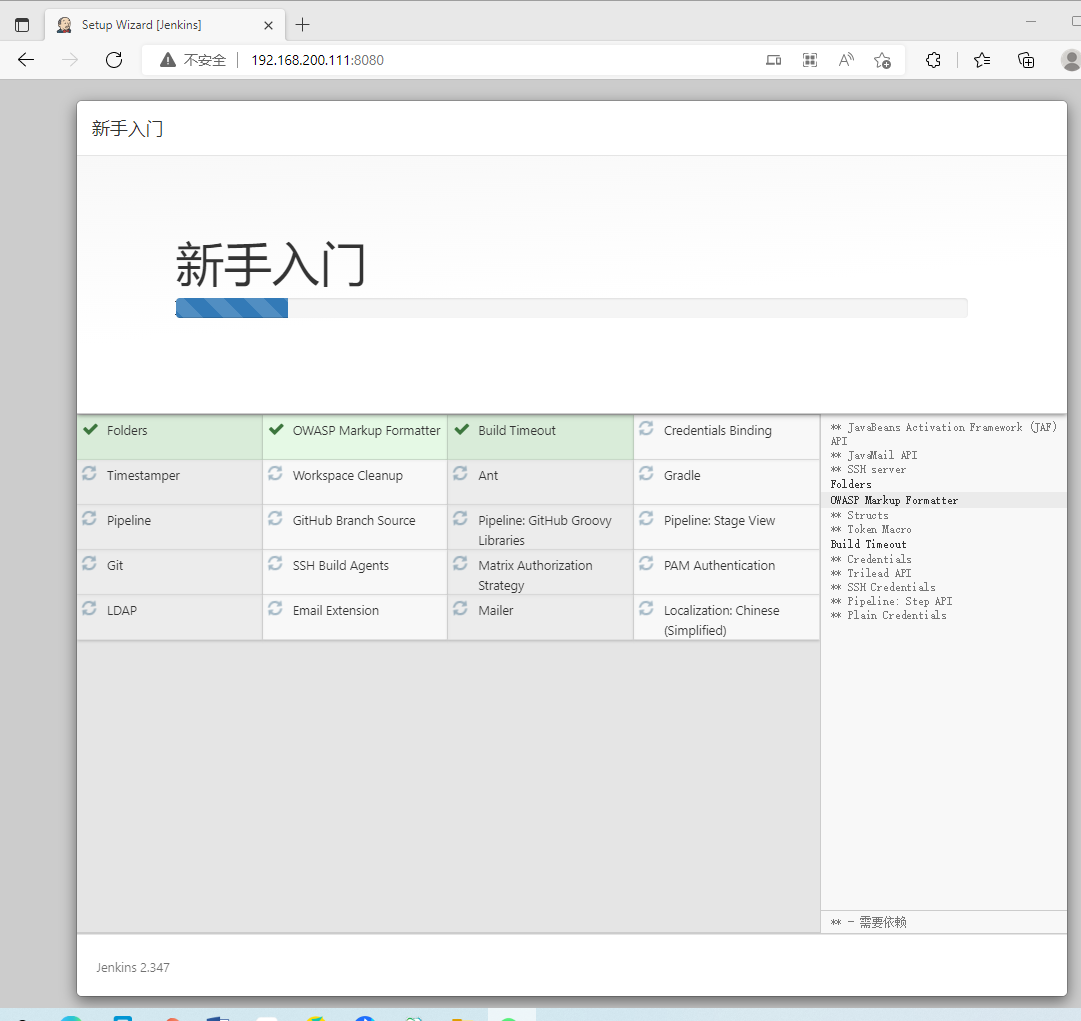Click the Localization: Chinese (Simplified) plugin name
1081x1021 pixels.
click(721, 620)
